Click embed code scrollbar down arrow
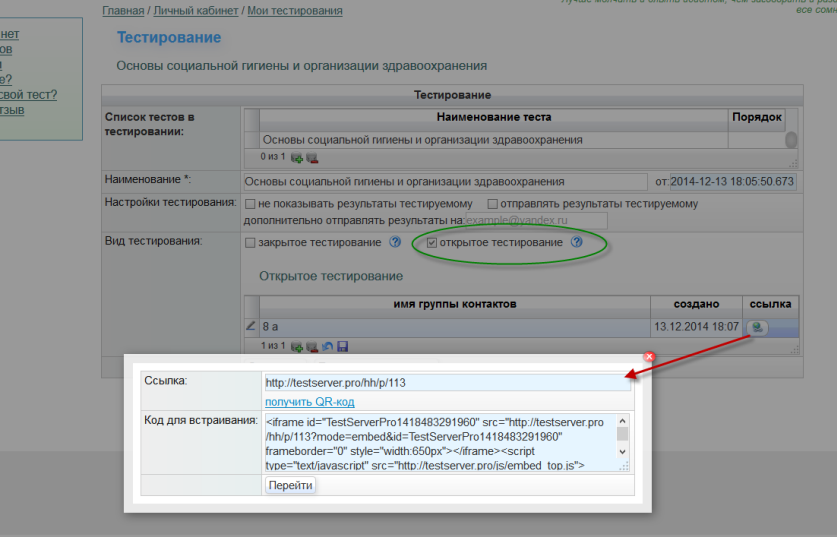 622,452
